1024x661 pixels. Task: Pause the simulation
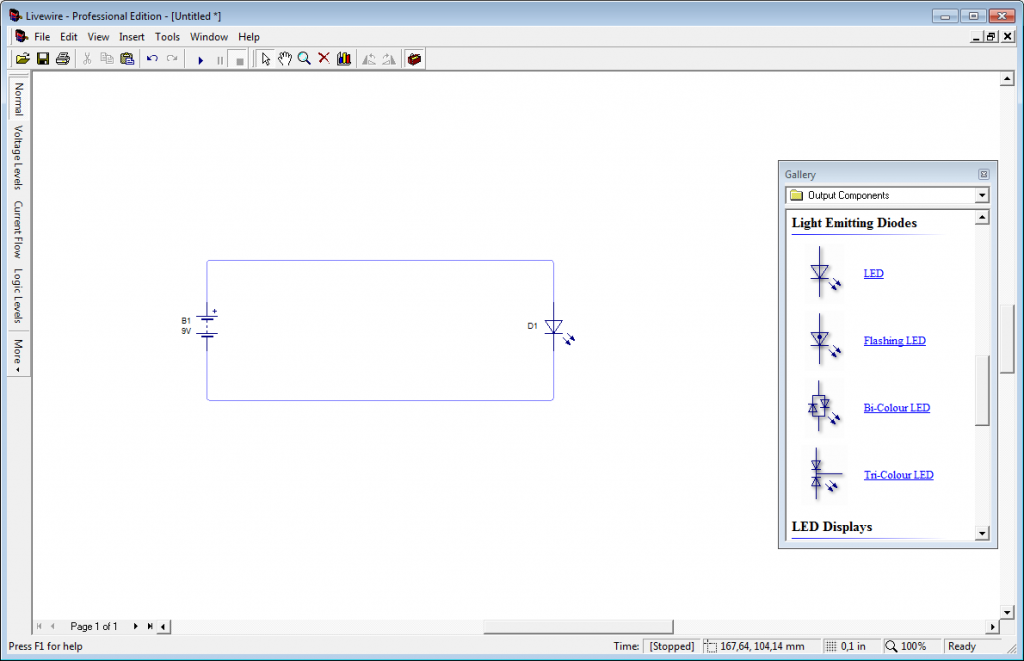pyautogui.click(x=219, y=58)
